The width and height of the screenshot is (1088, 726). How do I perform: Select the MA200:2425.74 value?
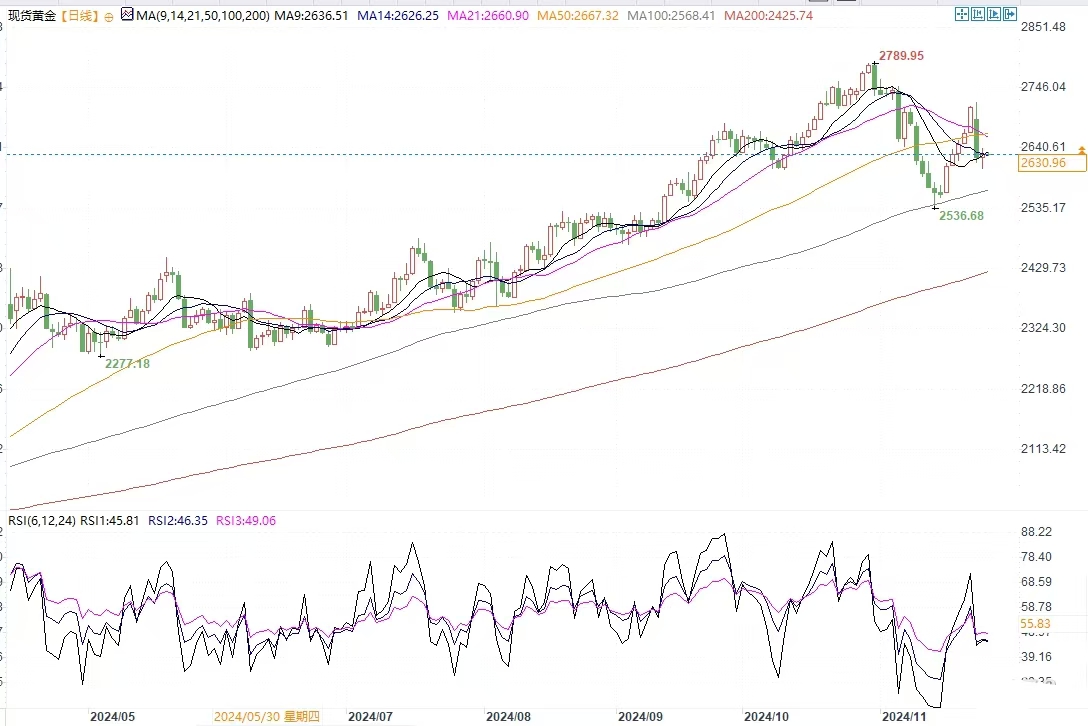tap(768, 15)
